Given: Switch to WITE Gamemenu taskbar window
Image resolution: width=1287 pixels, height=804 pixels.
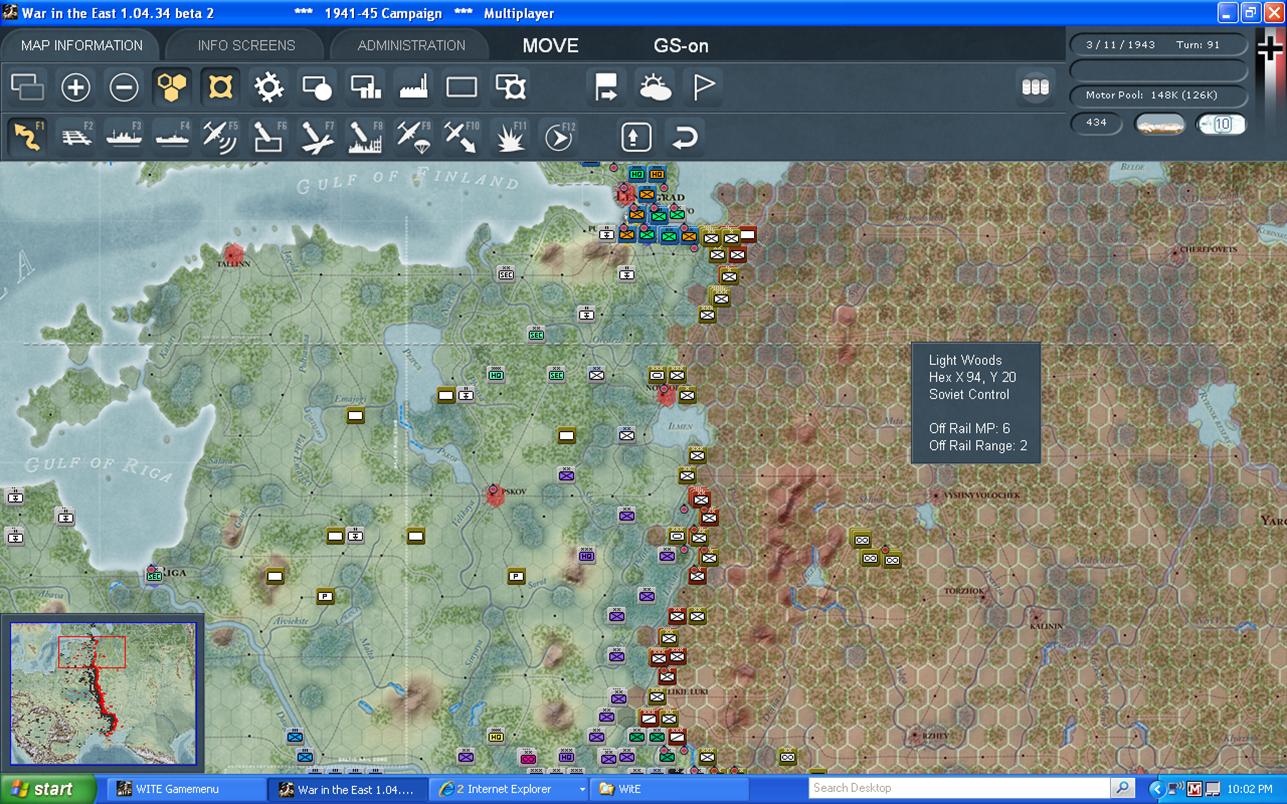Looking at the screenshot, I should pos(185,789).
